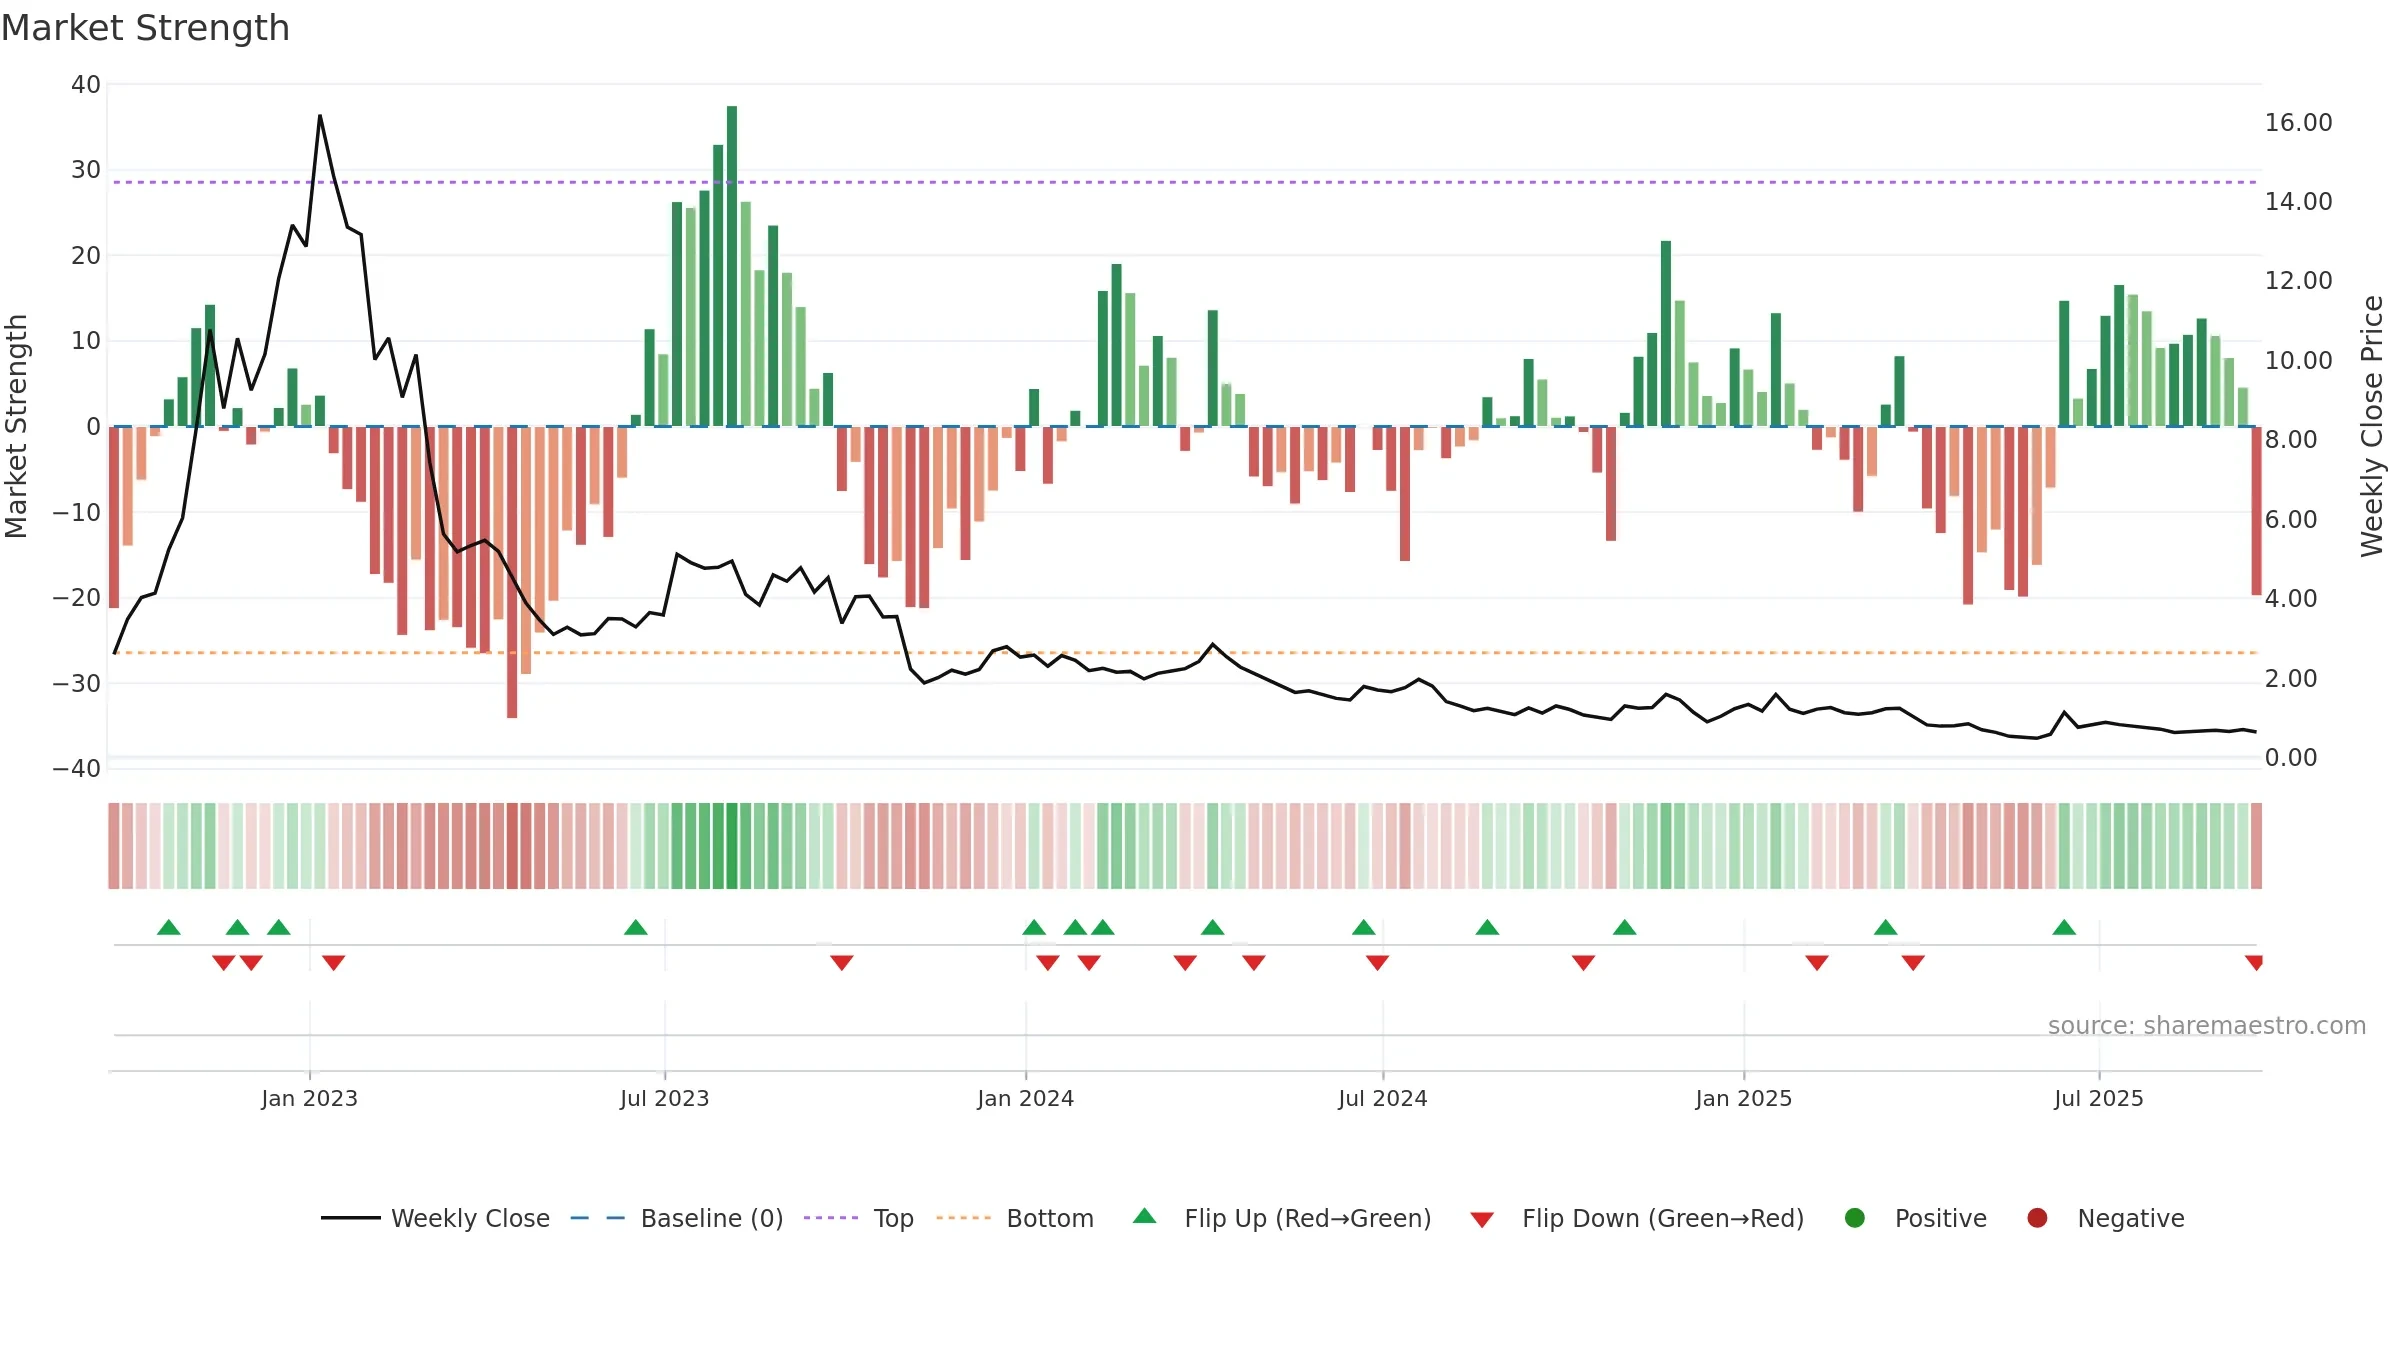The height and width of the screenshot is (1350, 2400).
Task: Click the 0.00 right-axis label
Action: (2291, 758)
